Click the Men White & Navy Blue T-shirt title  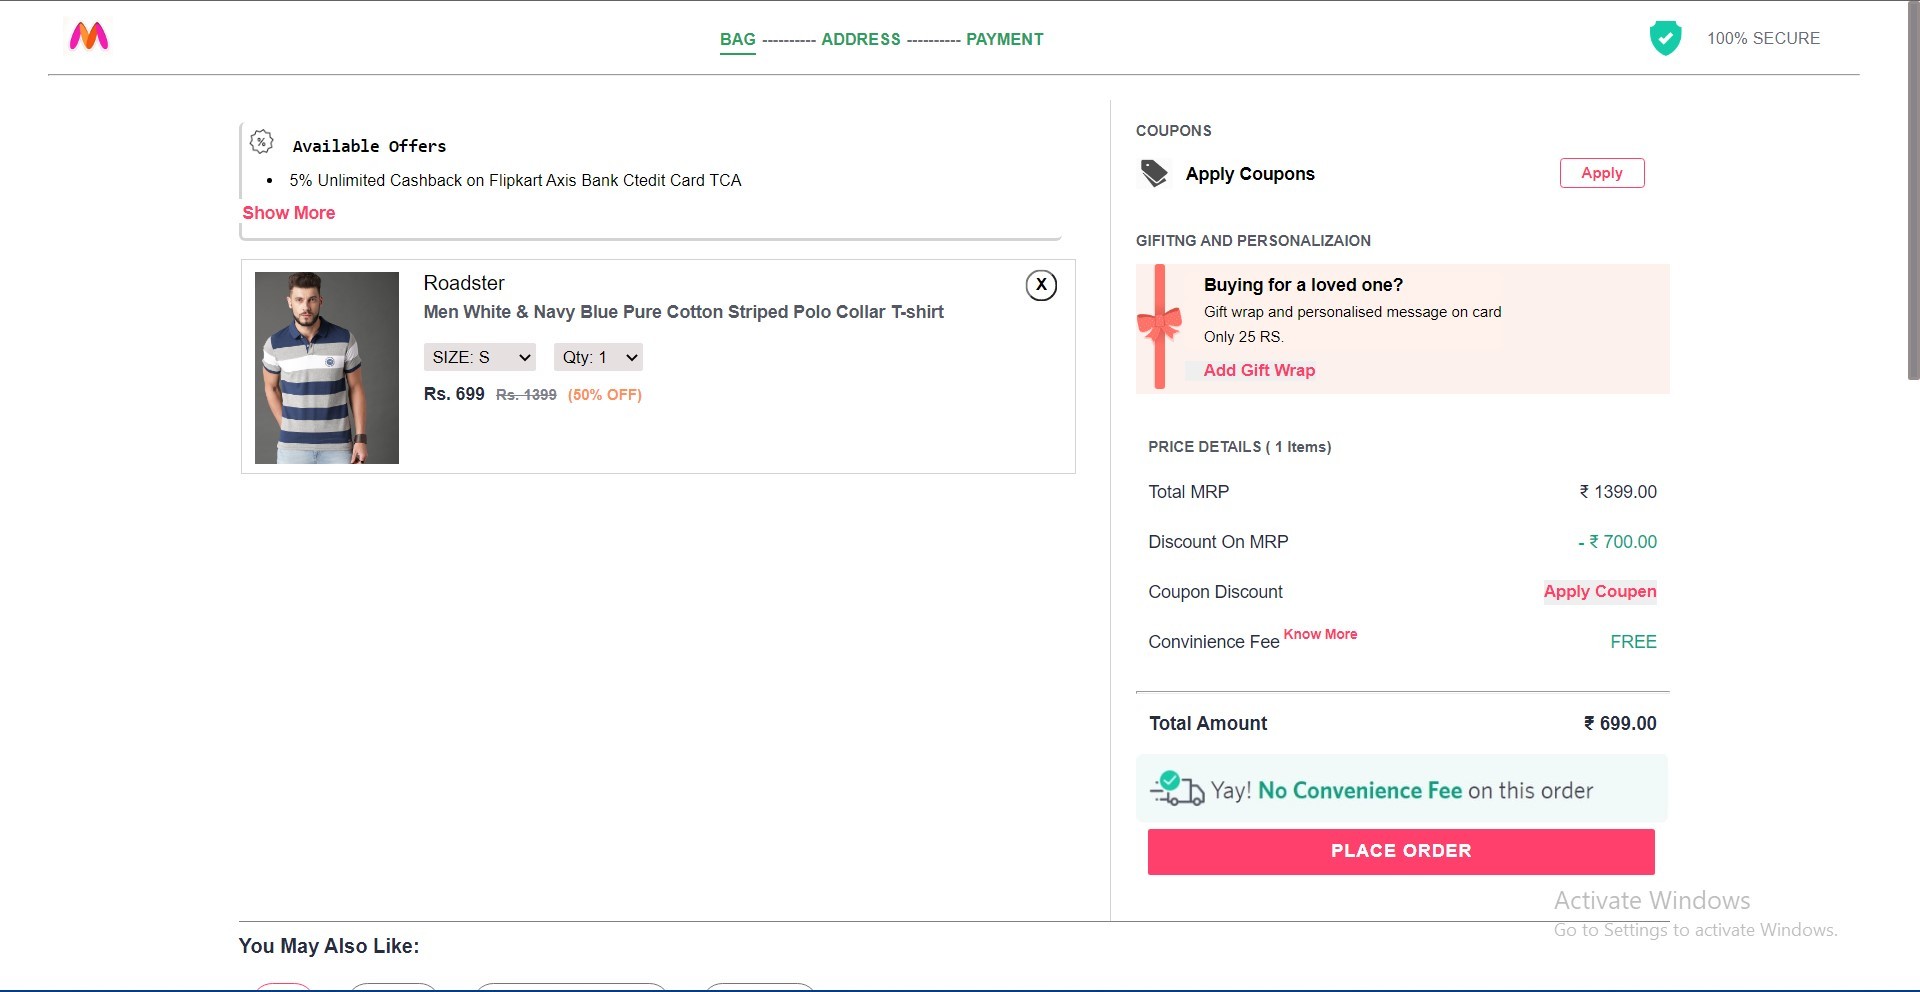pyautogui.click(x=683, y=312)
